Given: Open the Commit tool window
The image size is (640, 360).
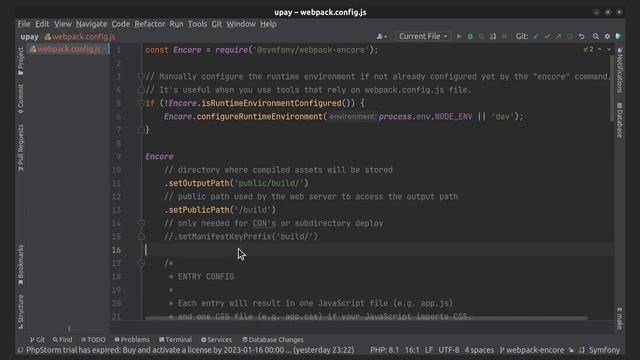Looking at the screenshot, I should [21, 99].
